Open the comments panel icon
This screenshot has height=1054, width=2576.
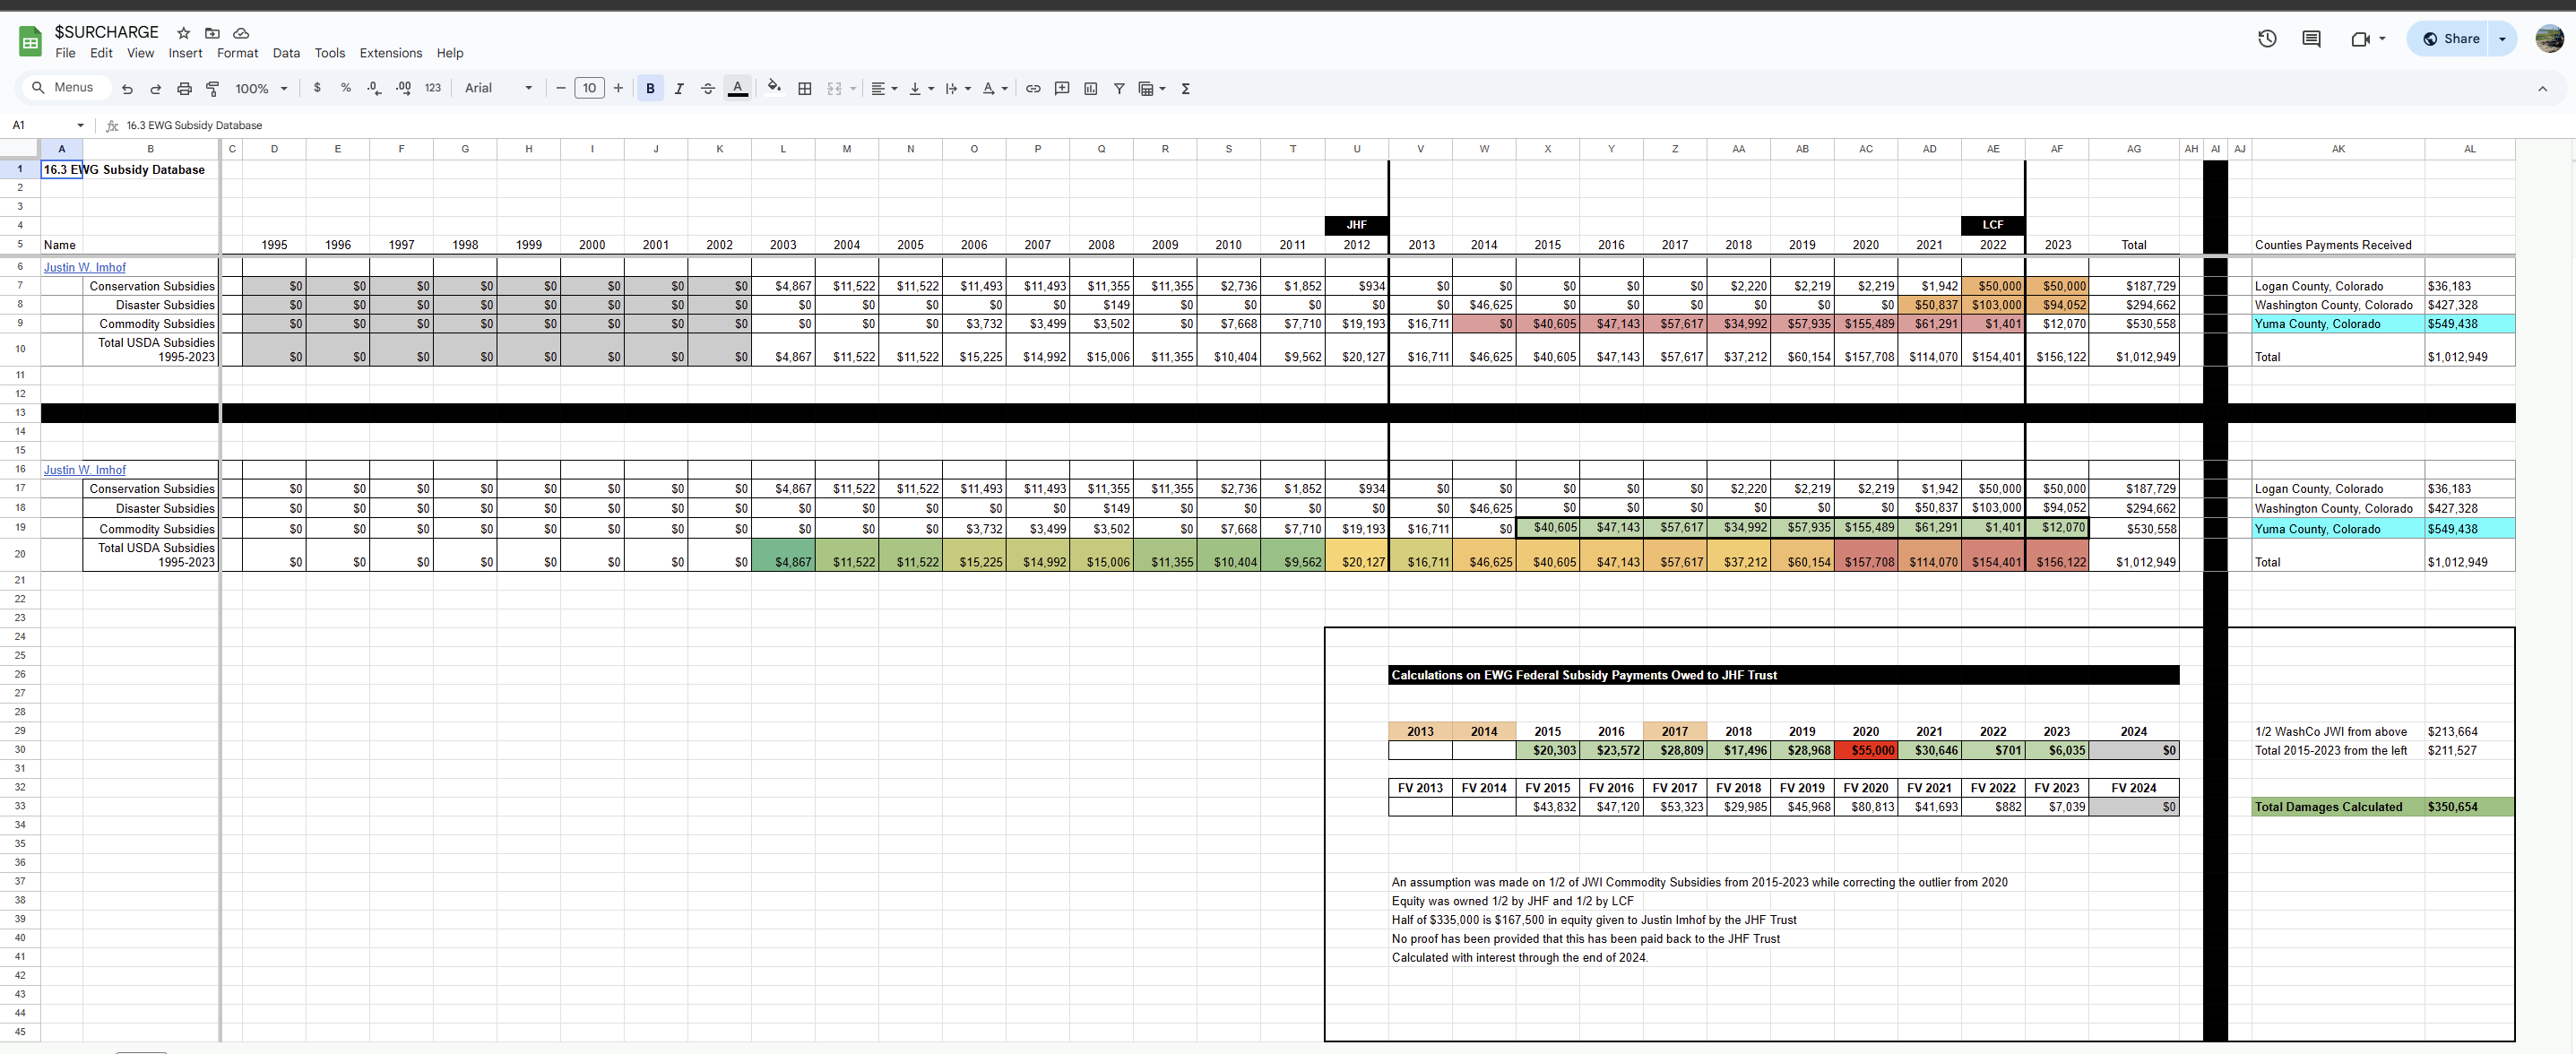2311,39
